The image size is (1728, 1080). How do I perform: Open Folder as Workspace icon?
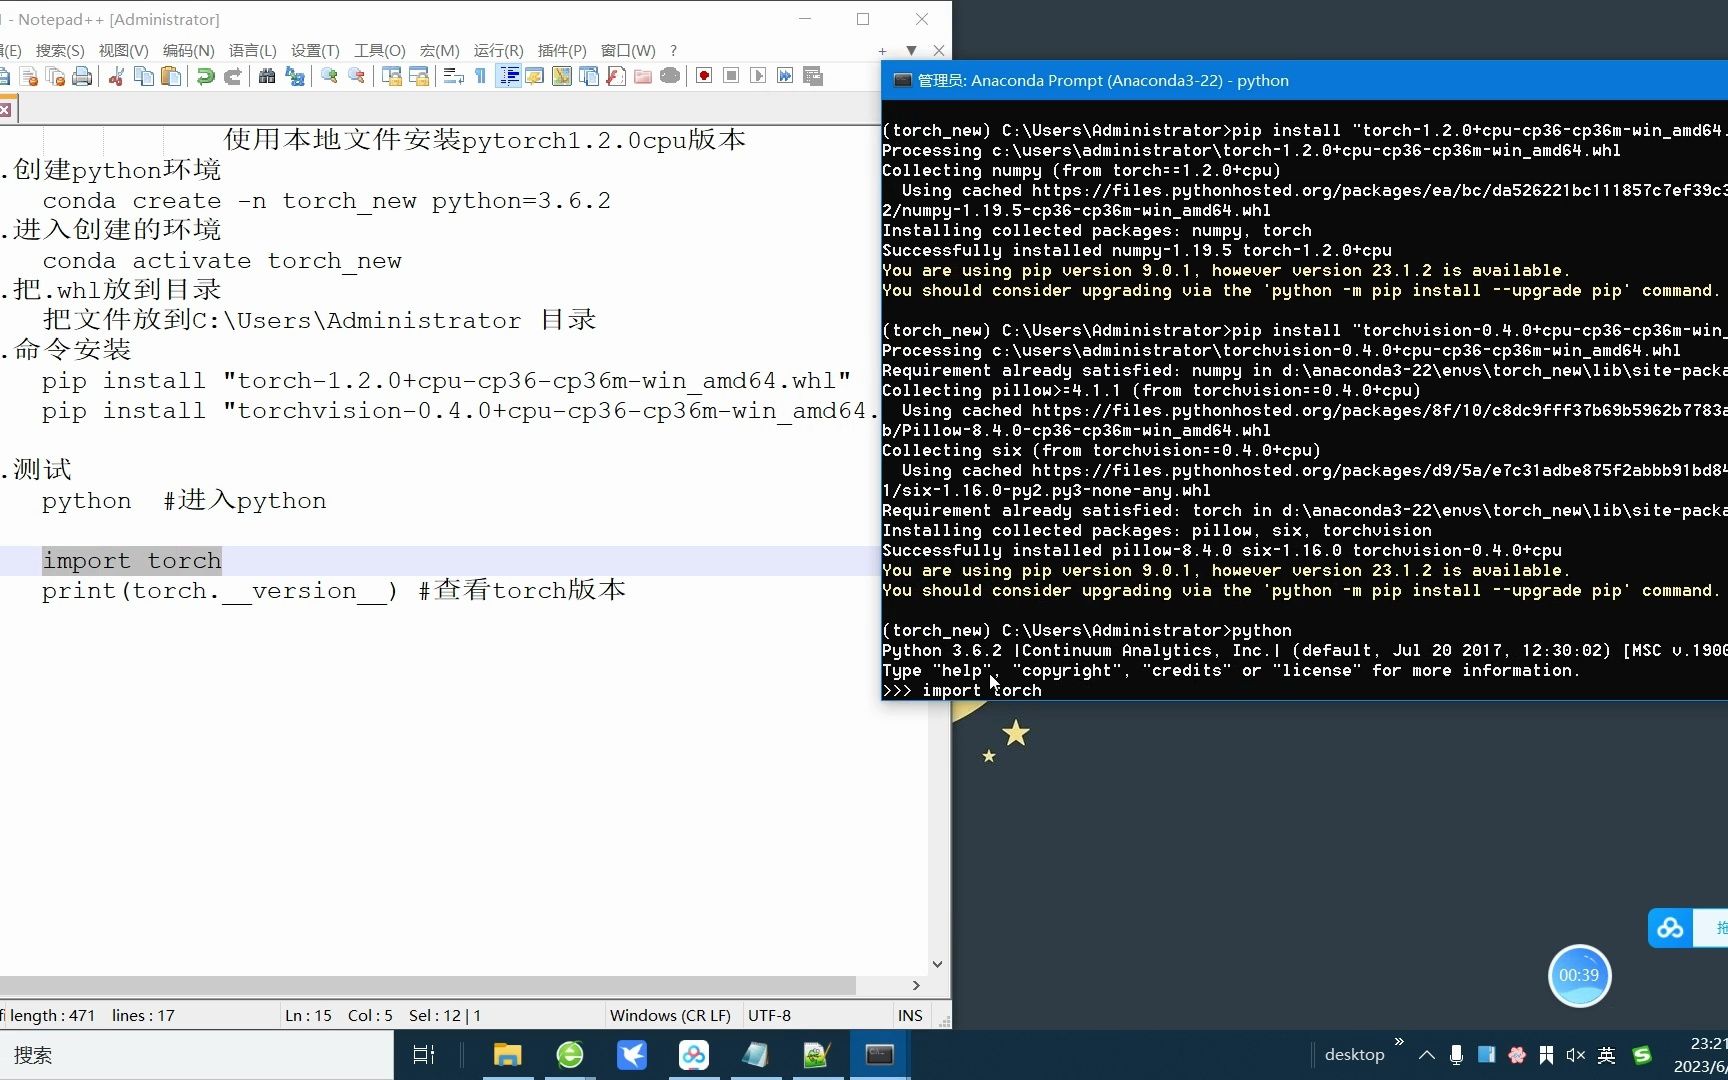tap(643, 76)
